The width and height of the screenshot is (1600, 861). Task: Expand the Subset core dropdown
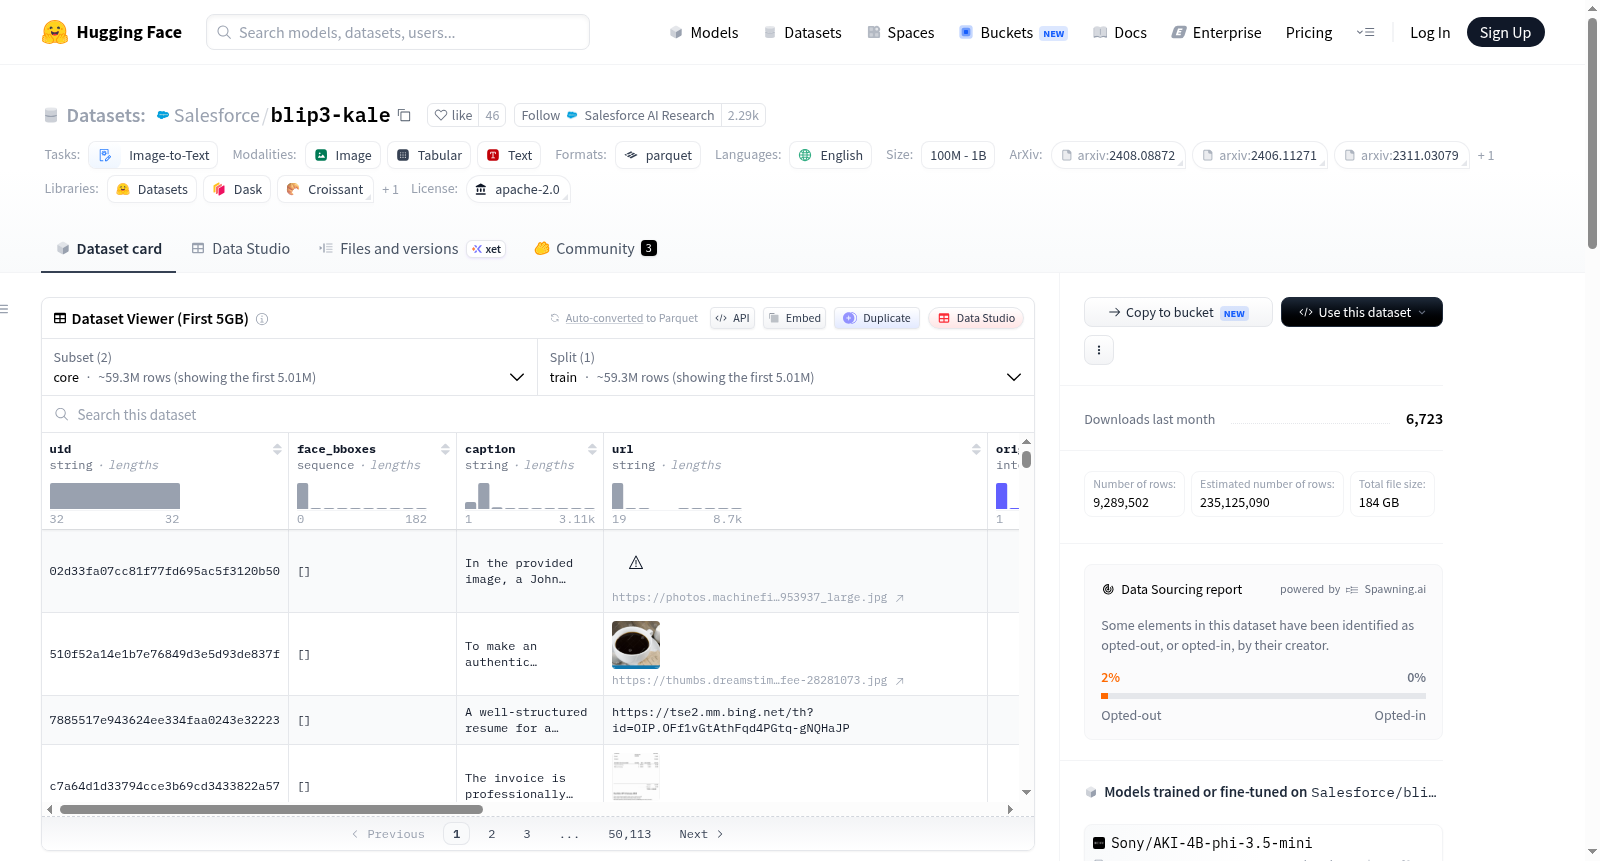point(289,367)
